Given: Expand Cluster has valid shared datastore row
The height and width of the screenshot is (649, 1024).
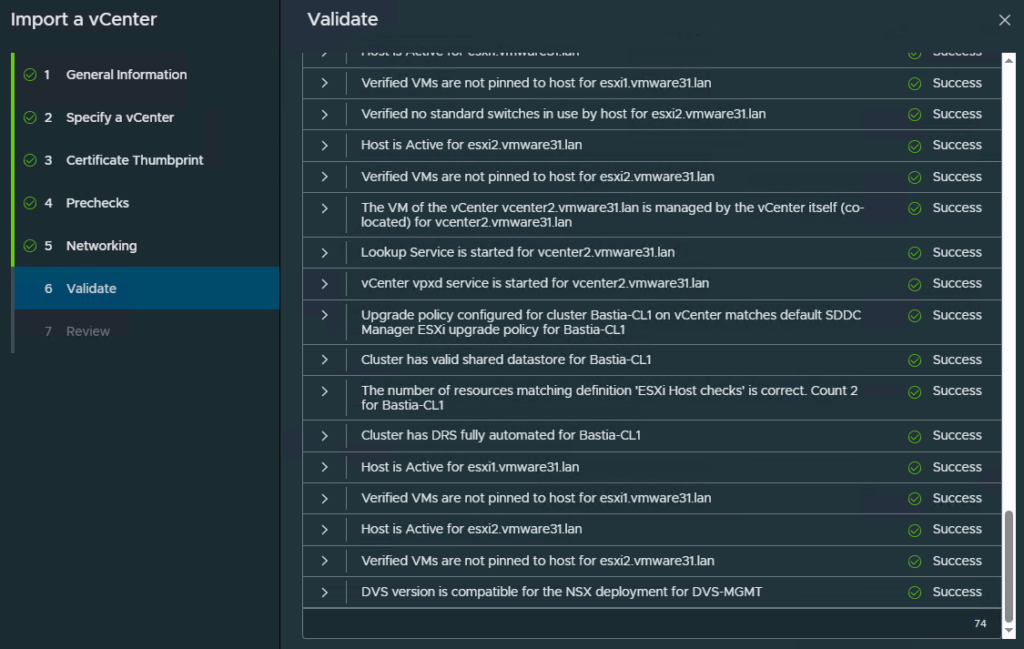Looking at the screenshot, I should pos(325,359).
